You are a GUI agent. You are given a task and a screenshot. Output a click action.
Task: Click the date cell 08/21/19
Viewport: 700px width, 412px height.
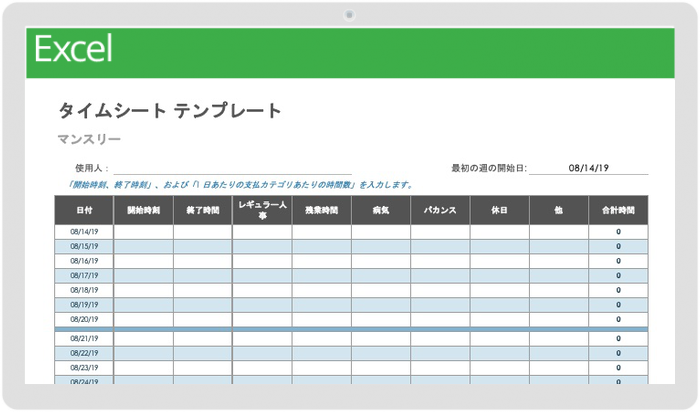coord(84,338)
